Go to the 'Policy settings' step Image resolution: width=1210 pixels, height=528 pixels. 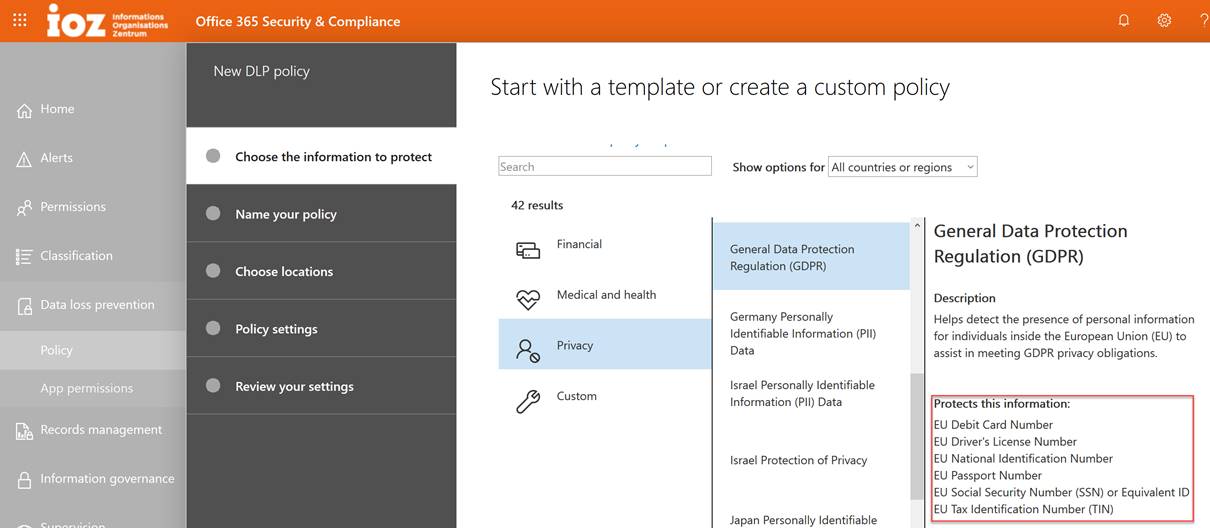click(321, 329)
